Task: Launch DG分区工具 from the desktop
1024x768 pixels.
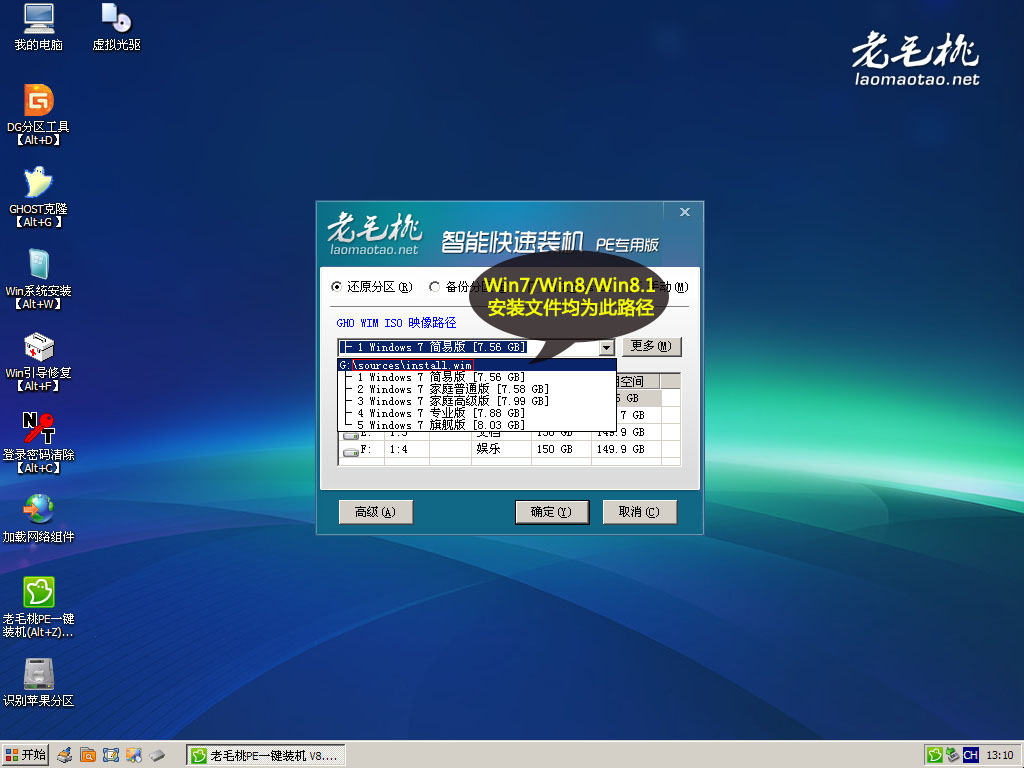Action: (x=39, y=115)
